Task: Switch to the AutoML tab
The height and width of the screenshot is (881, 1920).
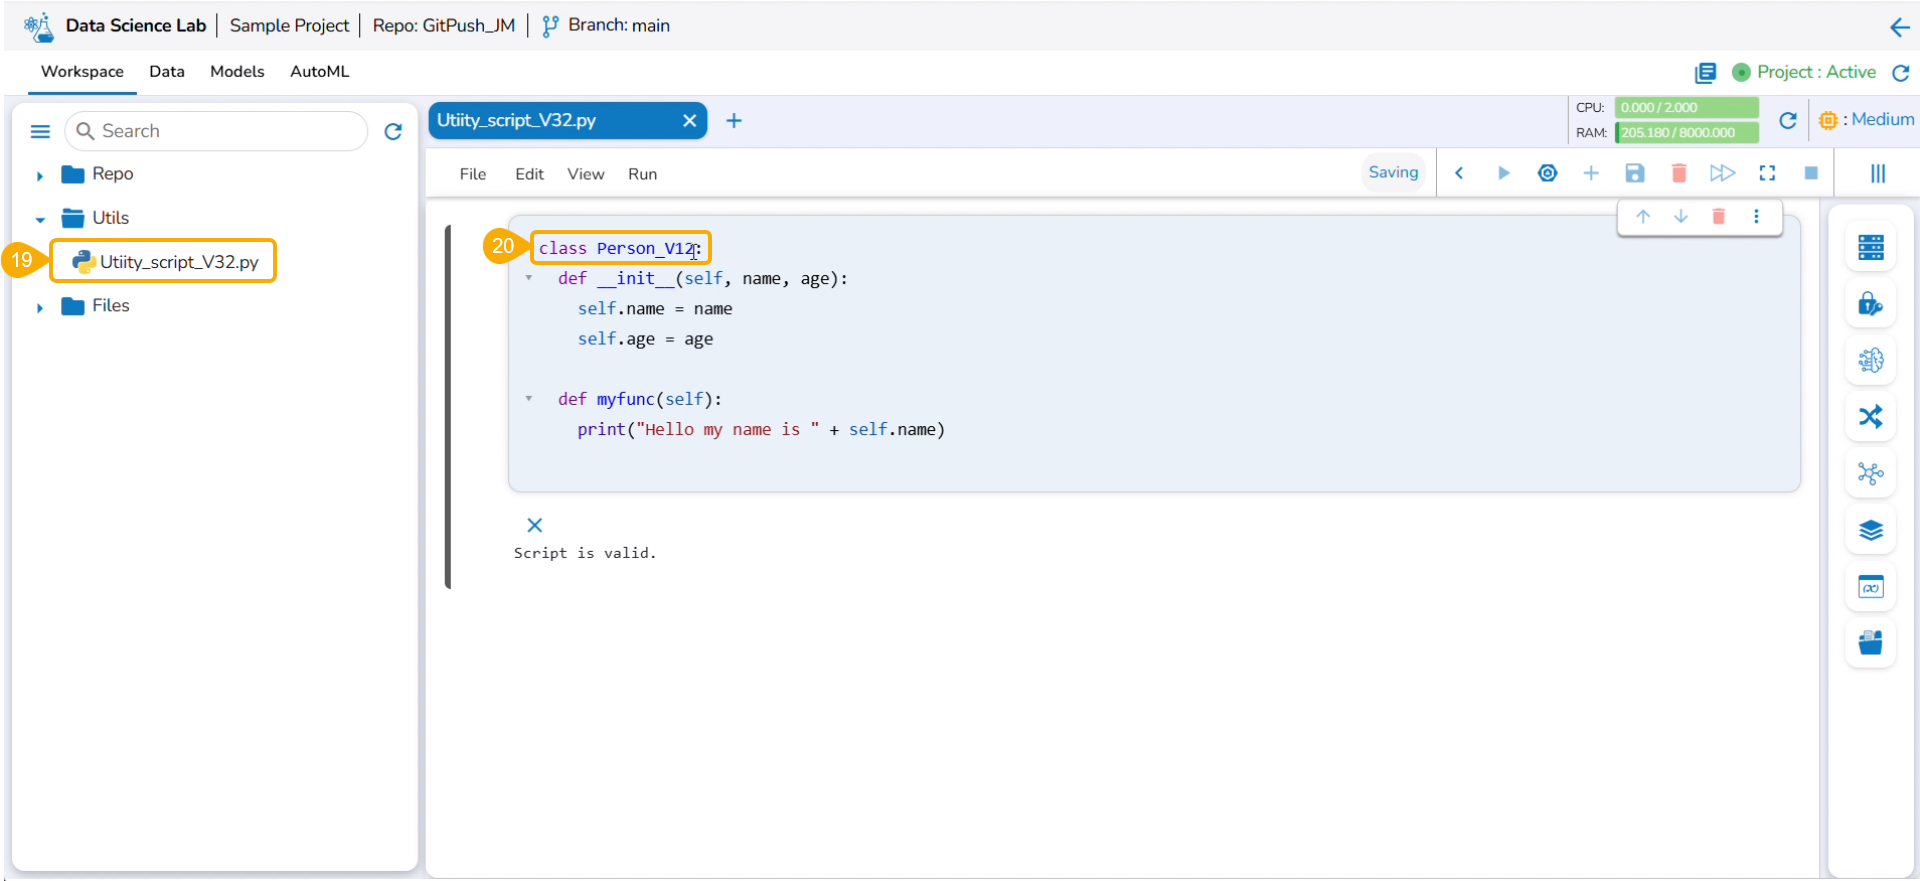Action: 319,71
